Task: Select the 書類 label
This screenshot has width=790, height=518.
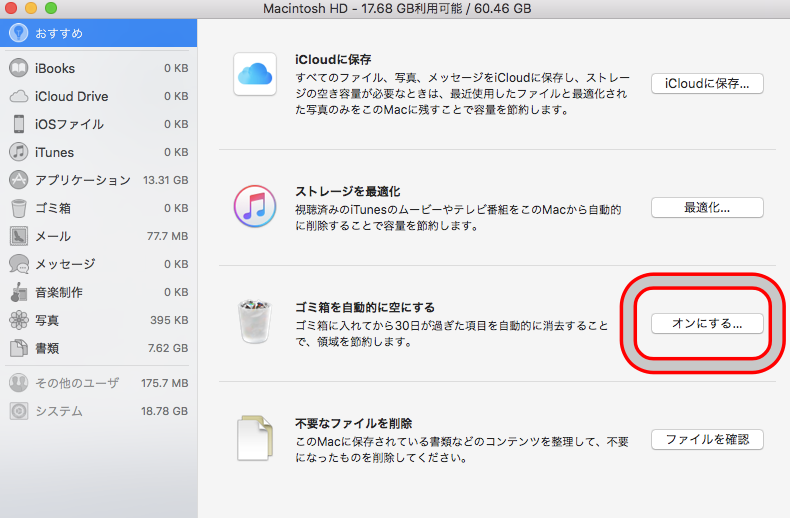Action: 47,348
